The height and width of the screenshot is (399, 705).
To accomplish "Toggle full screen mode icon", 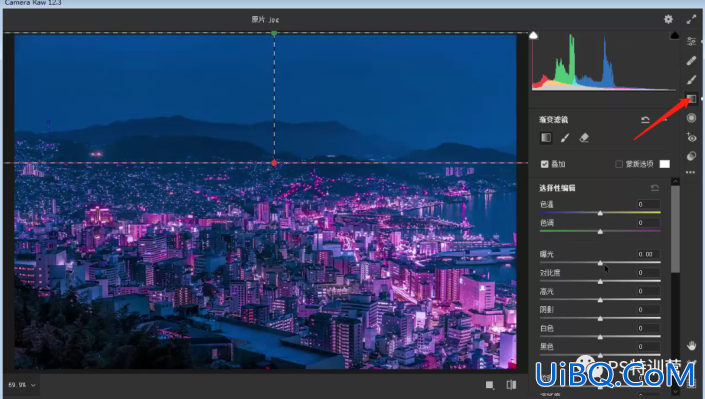I will point(691,19).
